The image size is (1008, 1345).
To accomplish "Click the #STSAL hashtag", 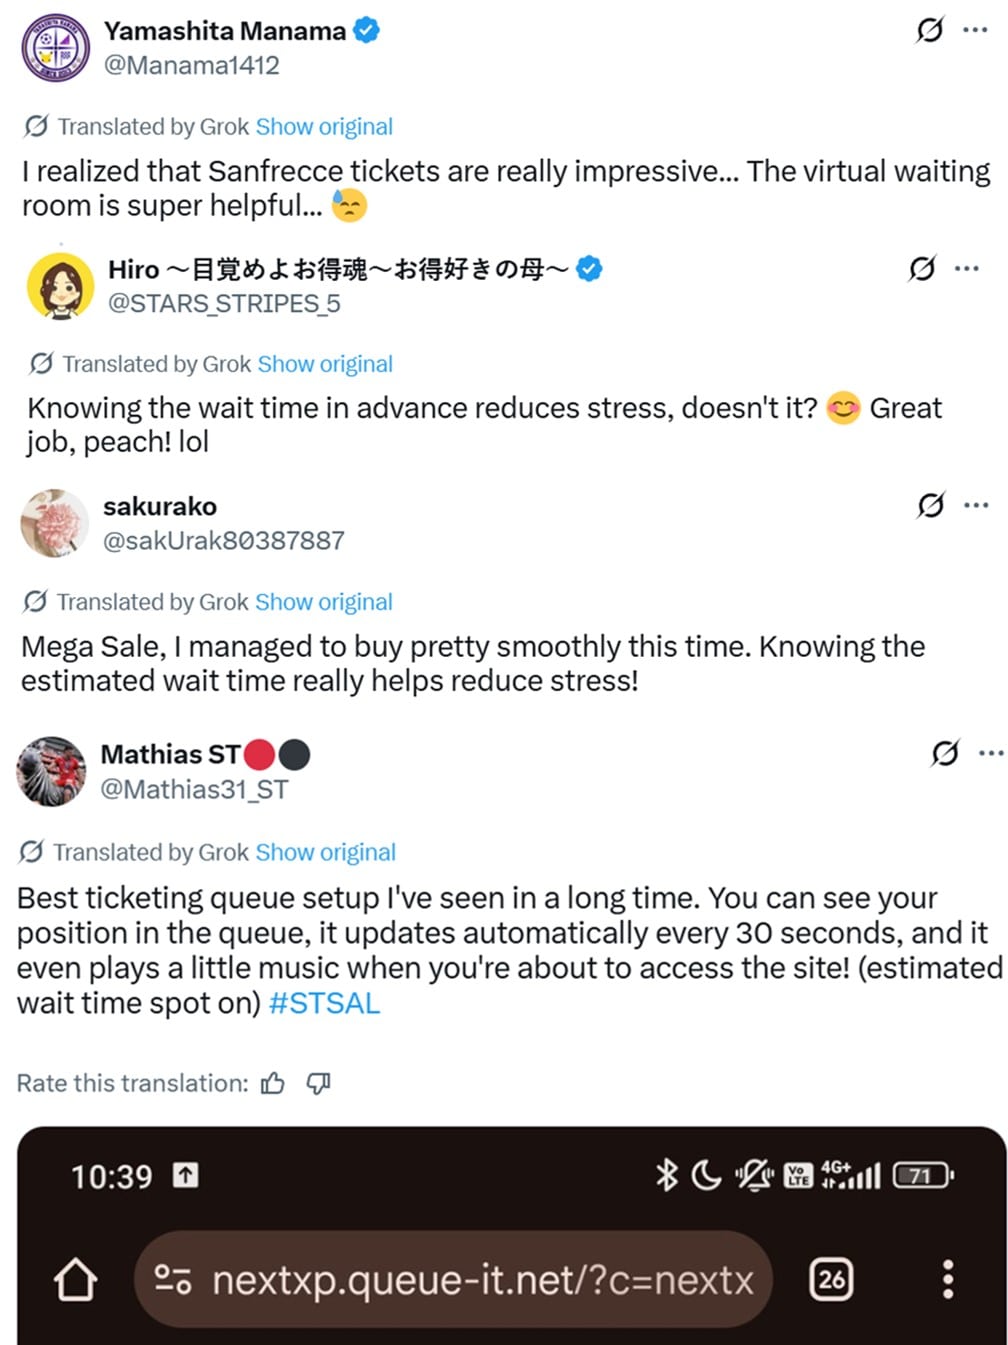I will click(325, 1003).
